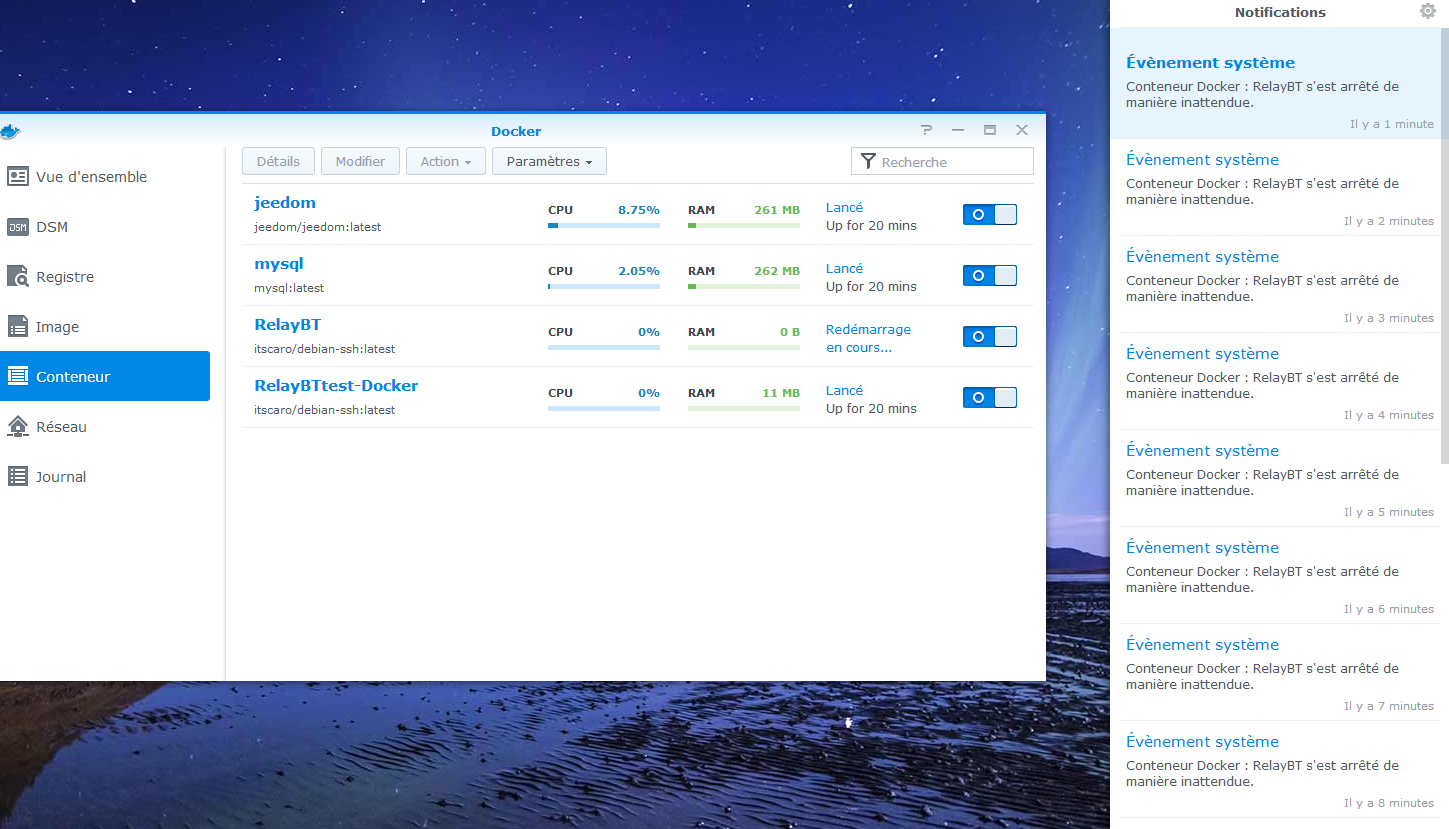Toggle the RelayBT container switch

990,336
